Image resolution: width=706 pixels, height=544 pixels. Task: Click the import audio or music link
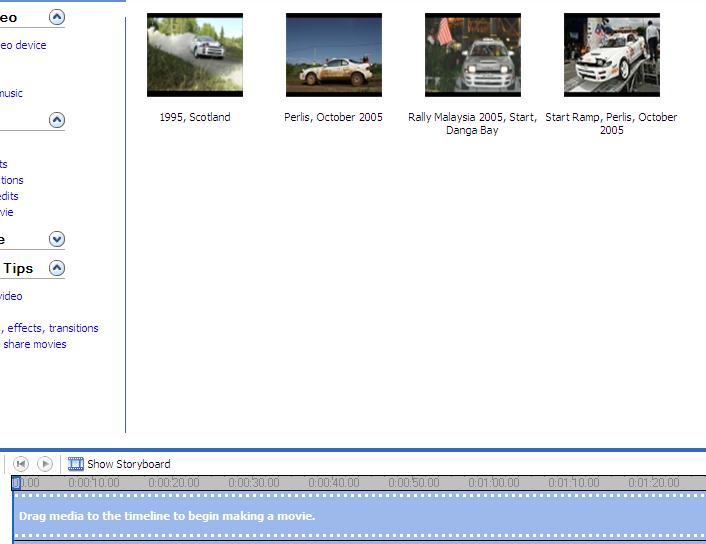coord(11,93)
